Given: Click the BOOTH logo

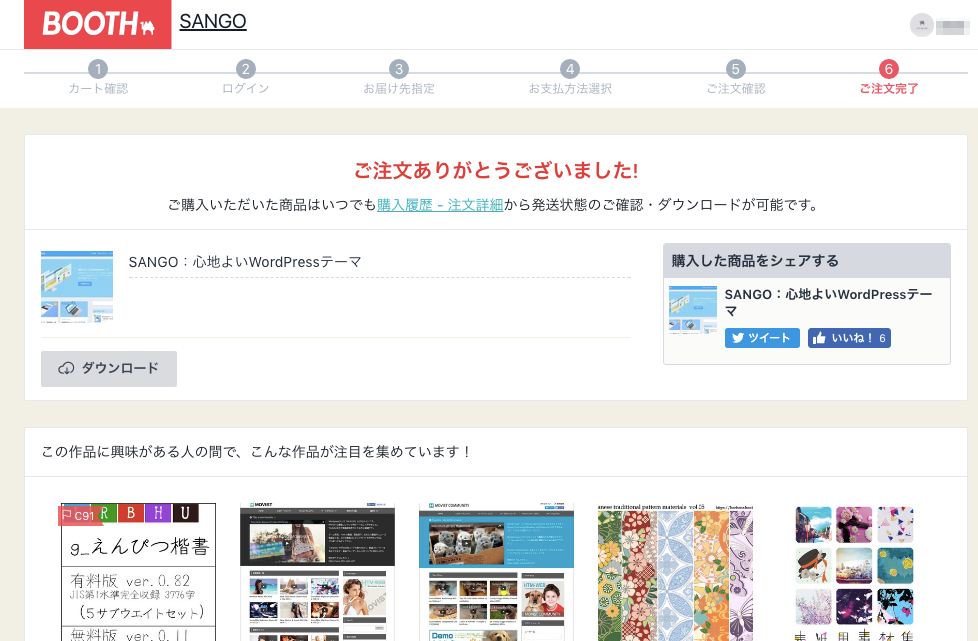Looking at the screenshot, I should (x=98, y=24).
